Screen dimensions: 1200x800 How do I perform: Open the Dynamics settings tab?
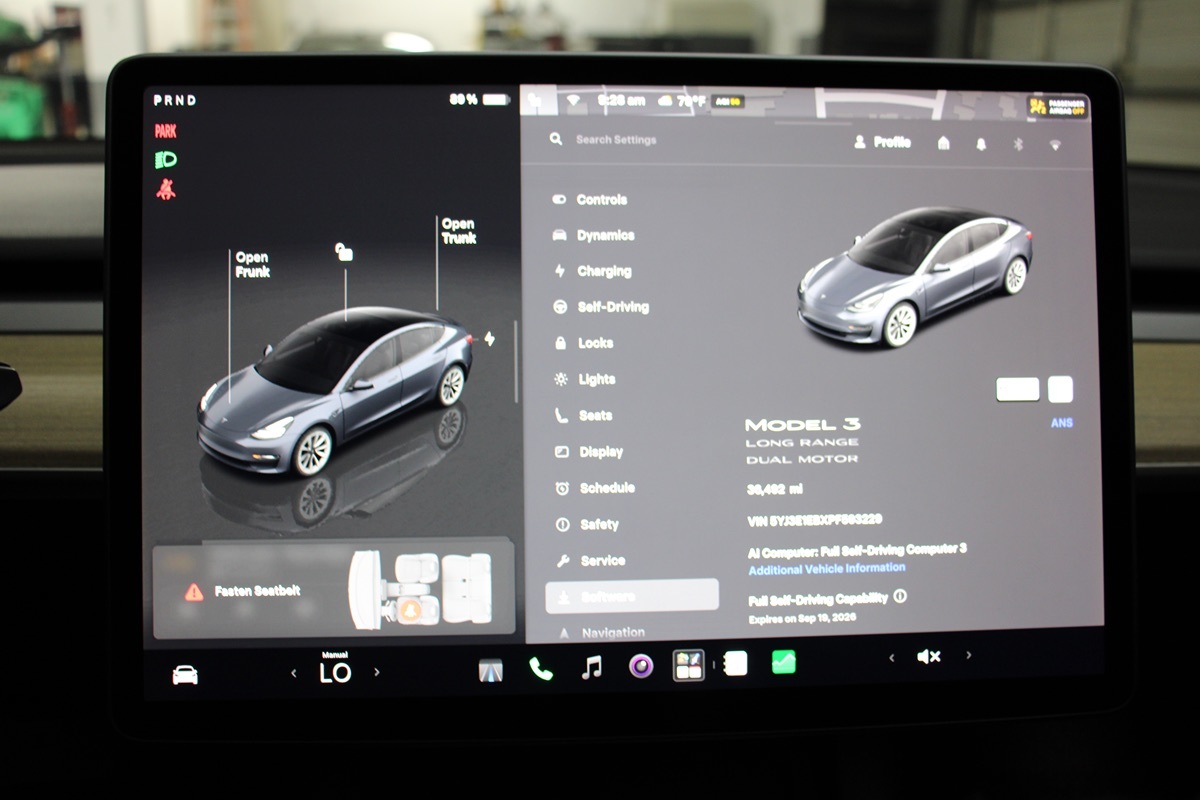pyautogui.click(x=593, y=236)
